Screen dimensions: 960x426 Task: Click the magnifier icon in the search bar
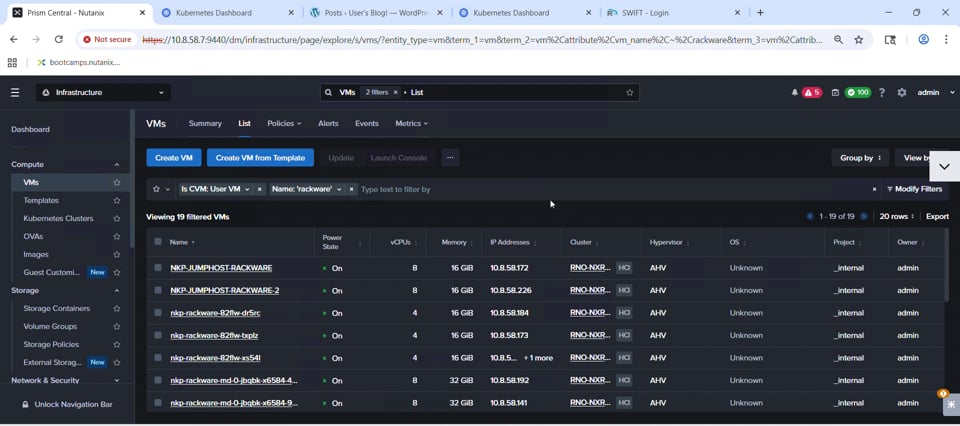coord(329,92)
